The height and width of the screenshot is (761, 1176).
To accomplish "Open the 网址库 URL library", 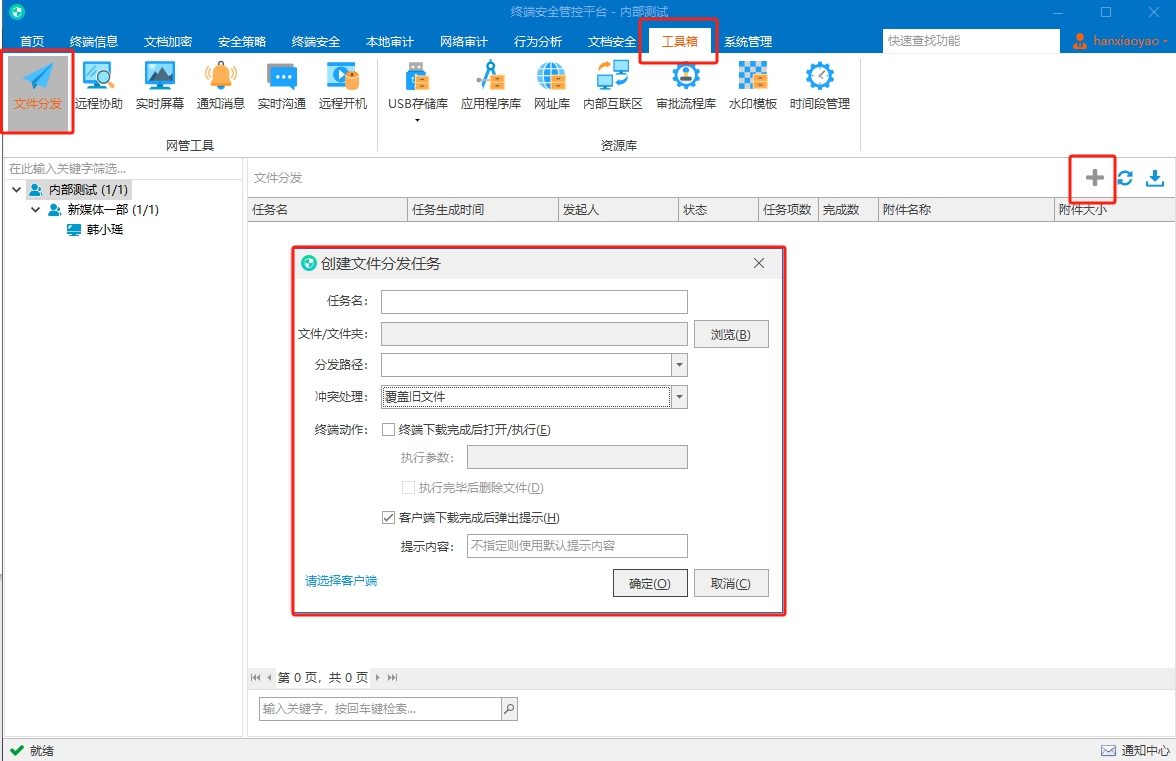I will [x=551, y=86].
